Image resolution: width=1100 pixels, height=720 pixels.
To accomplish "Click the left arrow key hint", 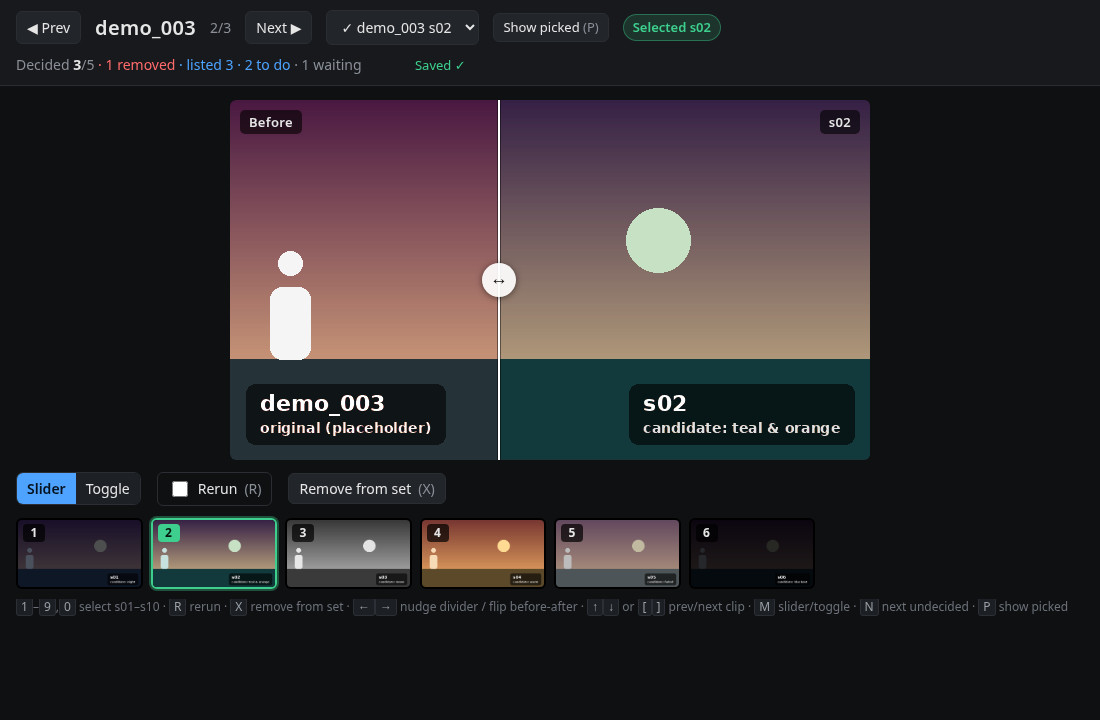I will pos(363,607).
